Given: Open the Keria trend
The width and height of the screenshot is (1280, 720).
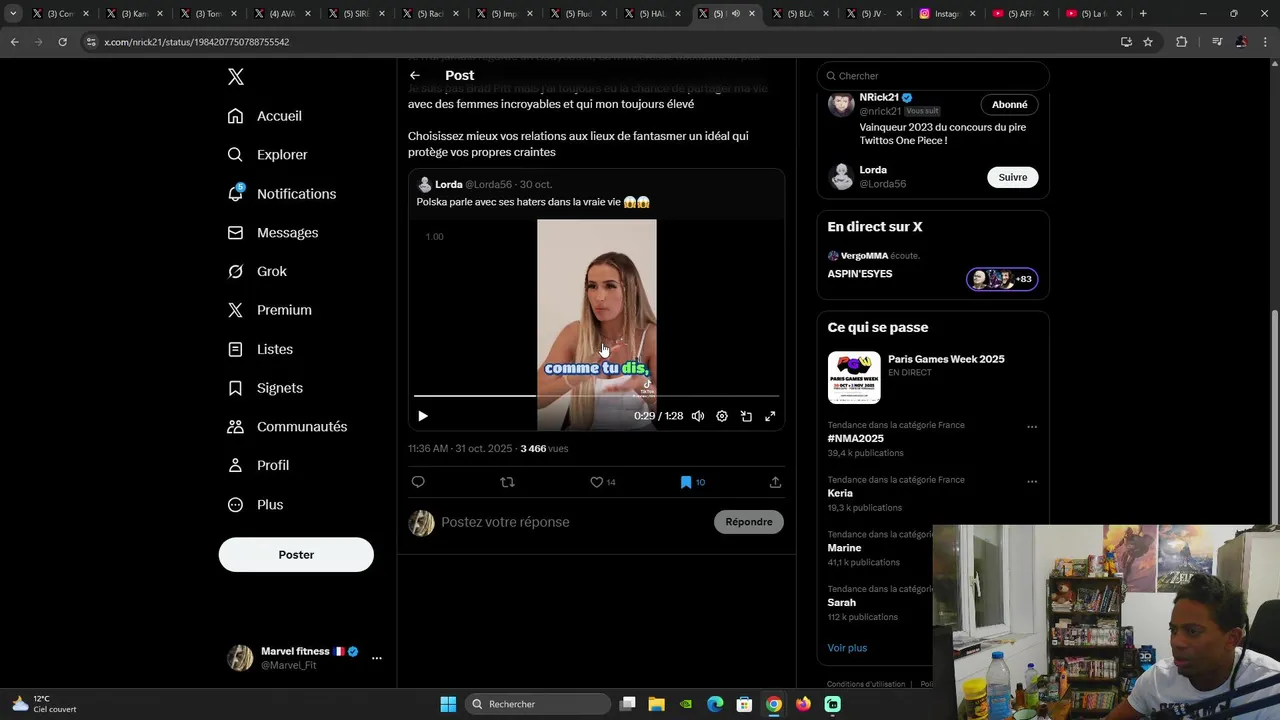Looking at the screenshot, I should pyautogui.click(x=840, y=493).
